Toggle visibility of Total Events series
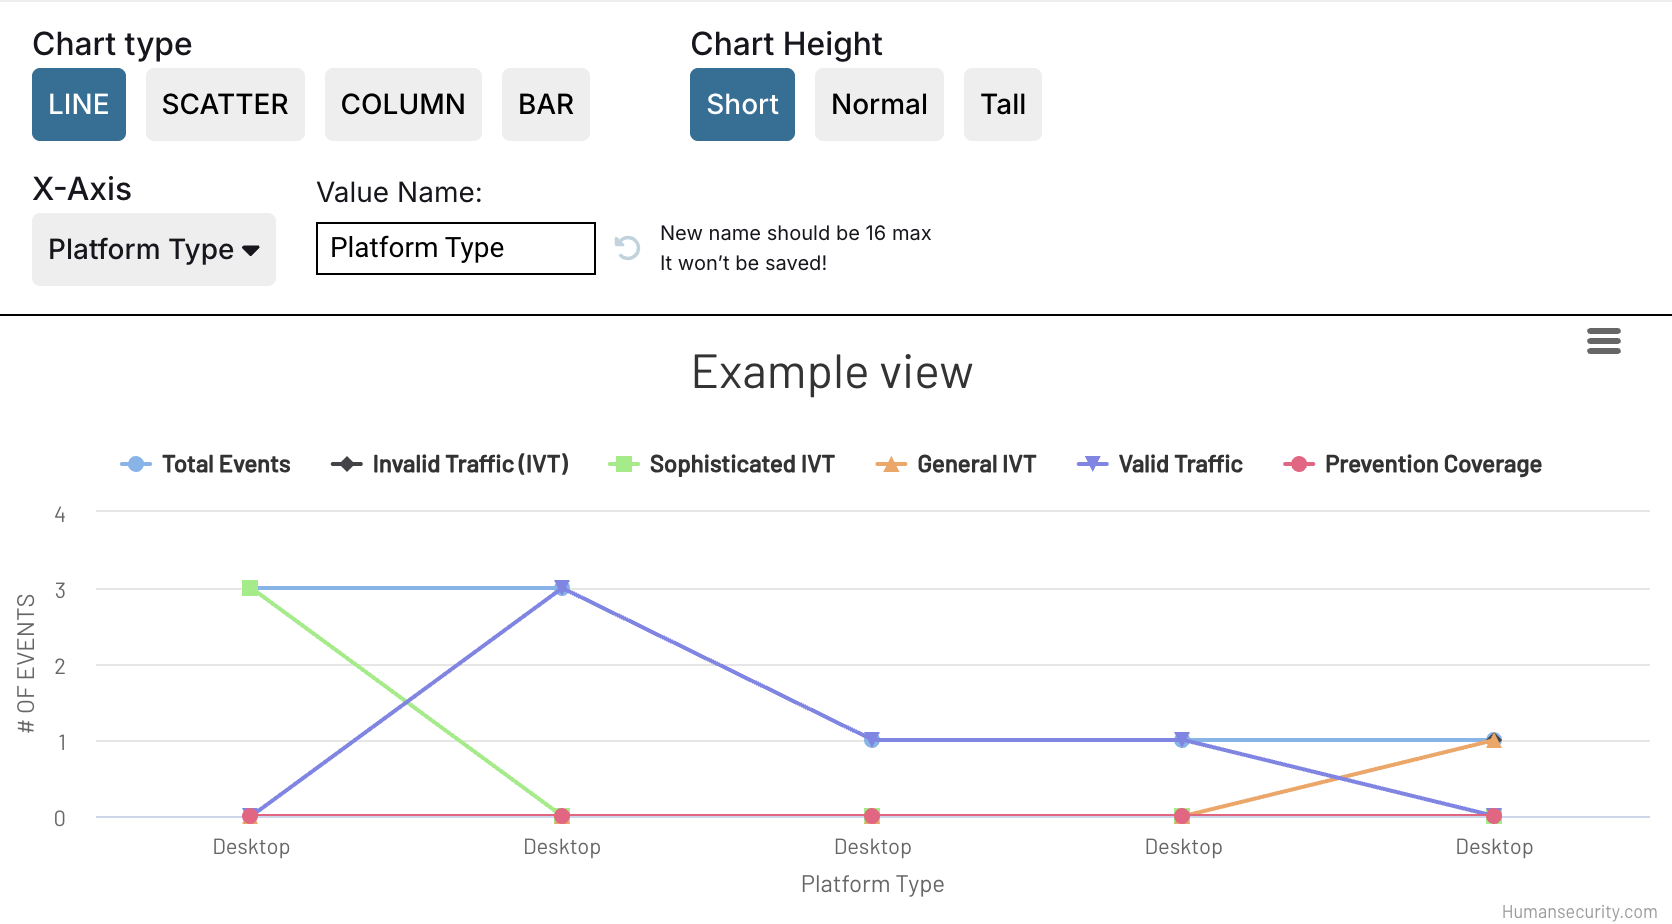The width and height of the screenshot is (1672, 924). click(x=225, y=463)
